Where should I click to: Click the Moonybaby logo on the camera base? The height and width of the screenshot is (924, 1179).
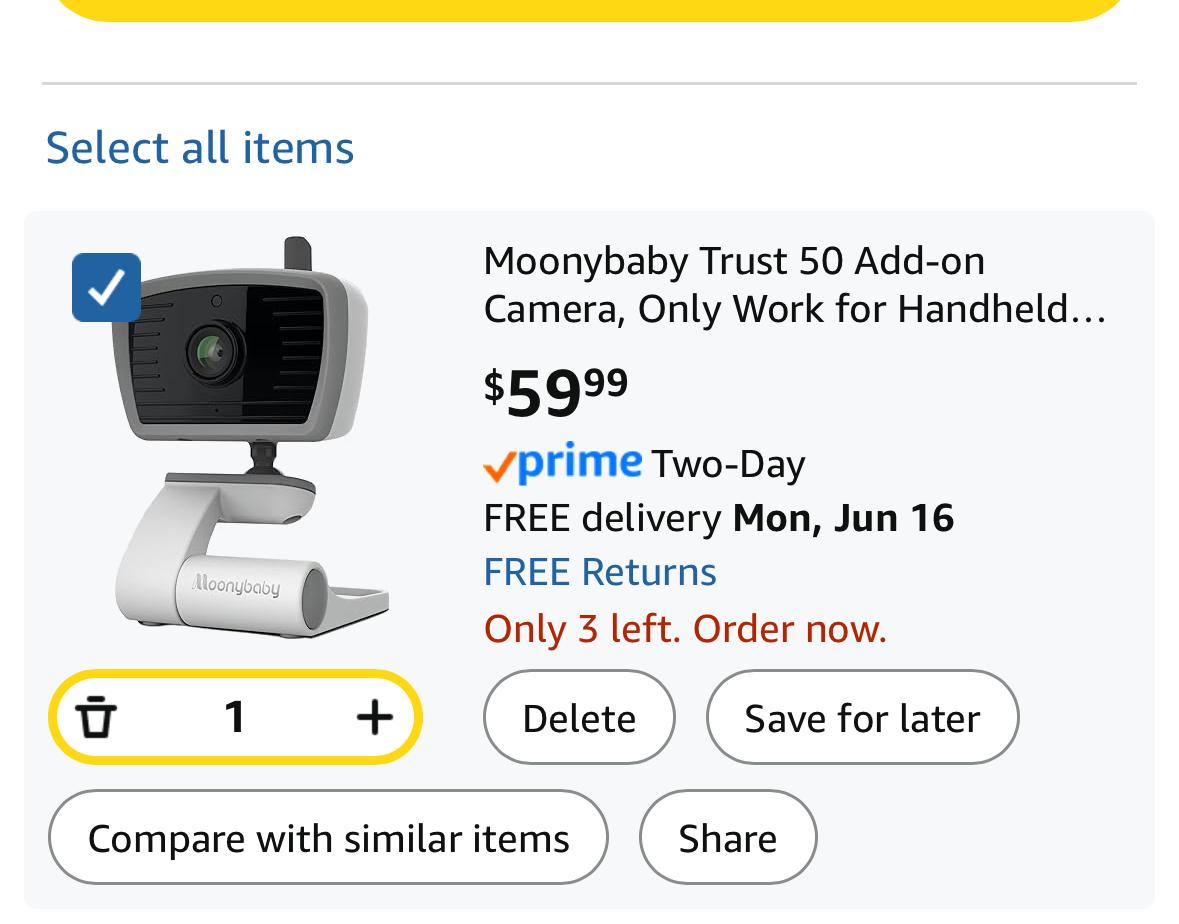pos(235,585)
